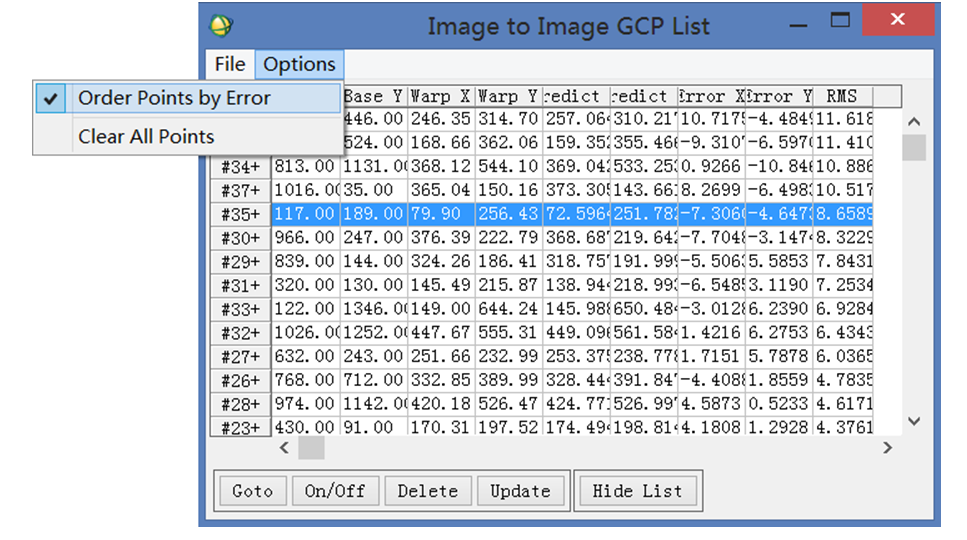Open the Options menu

click(x=299, y=64)
